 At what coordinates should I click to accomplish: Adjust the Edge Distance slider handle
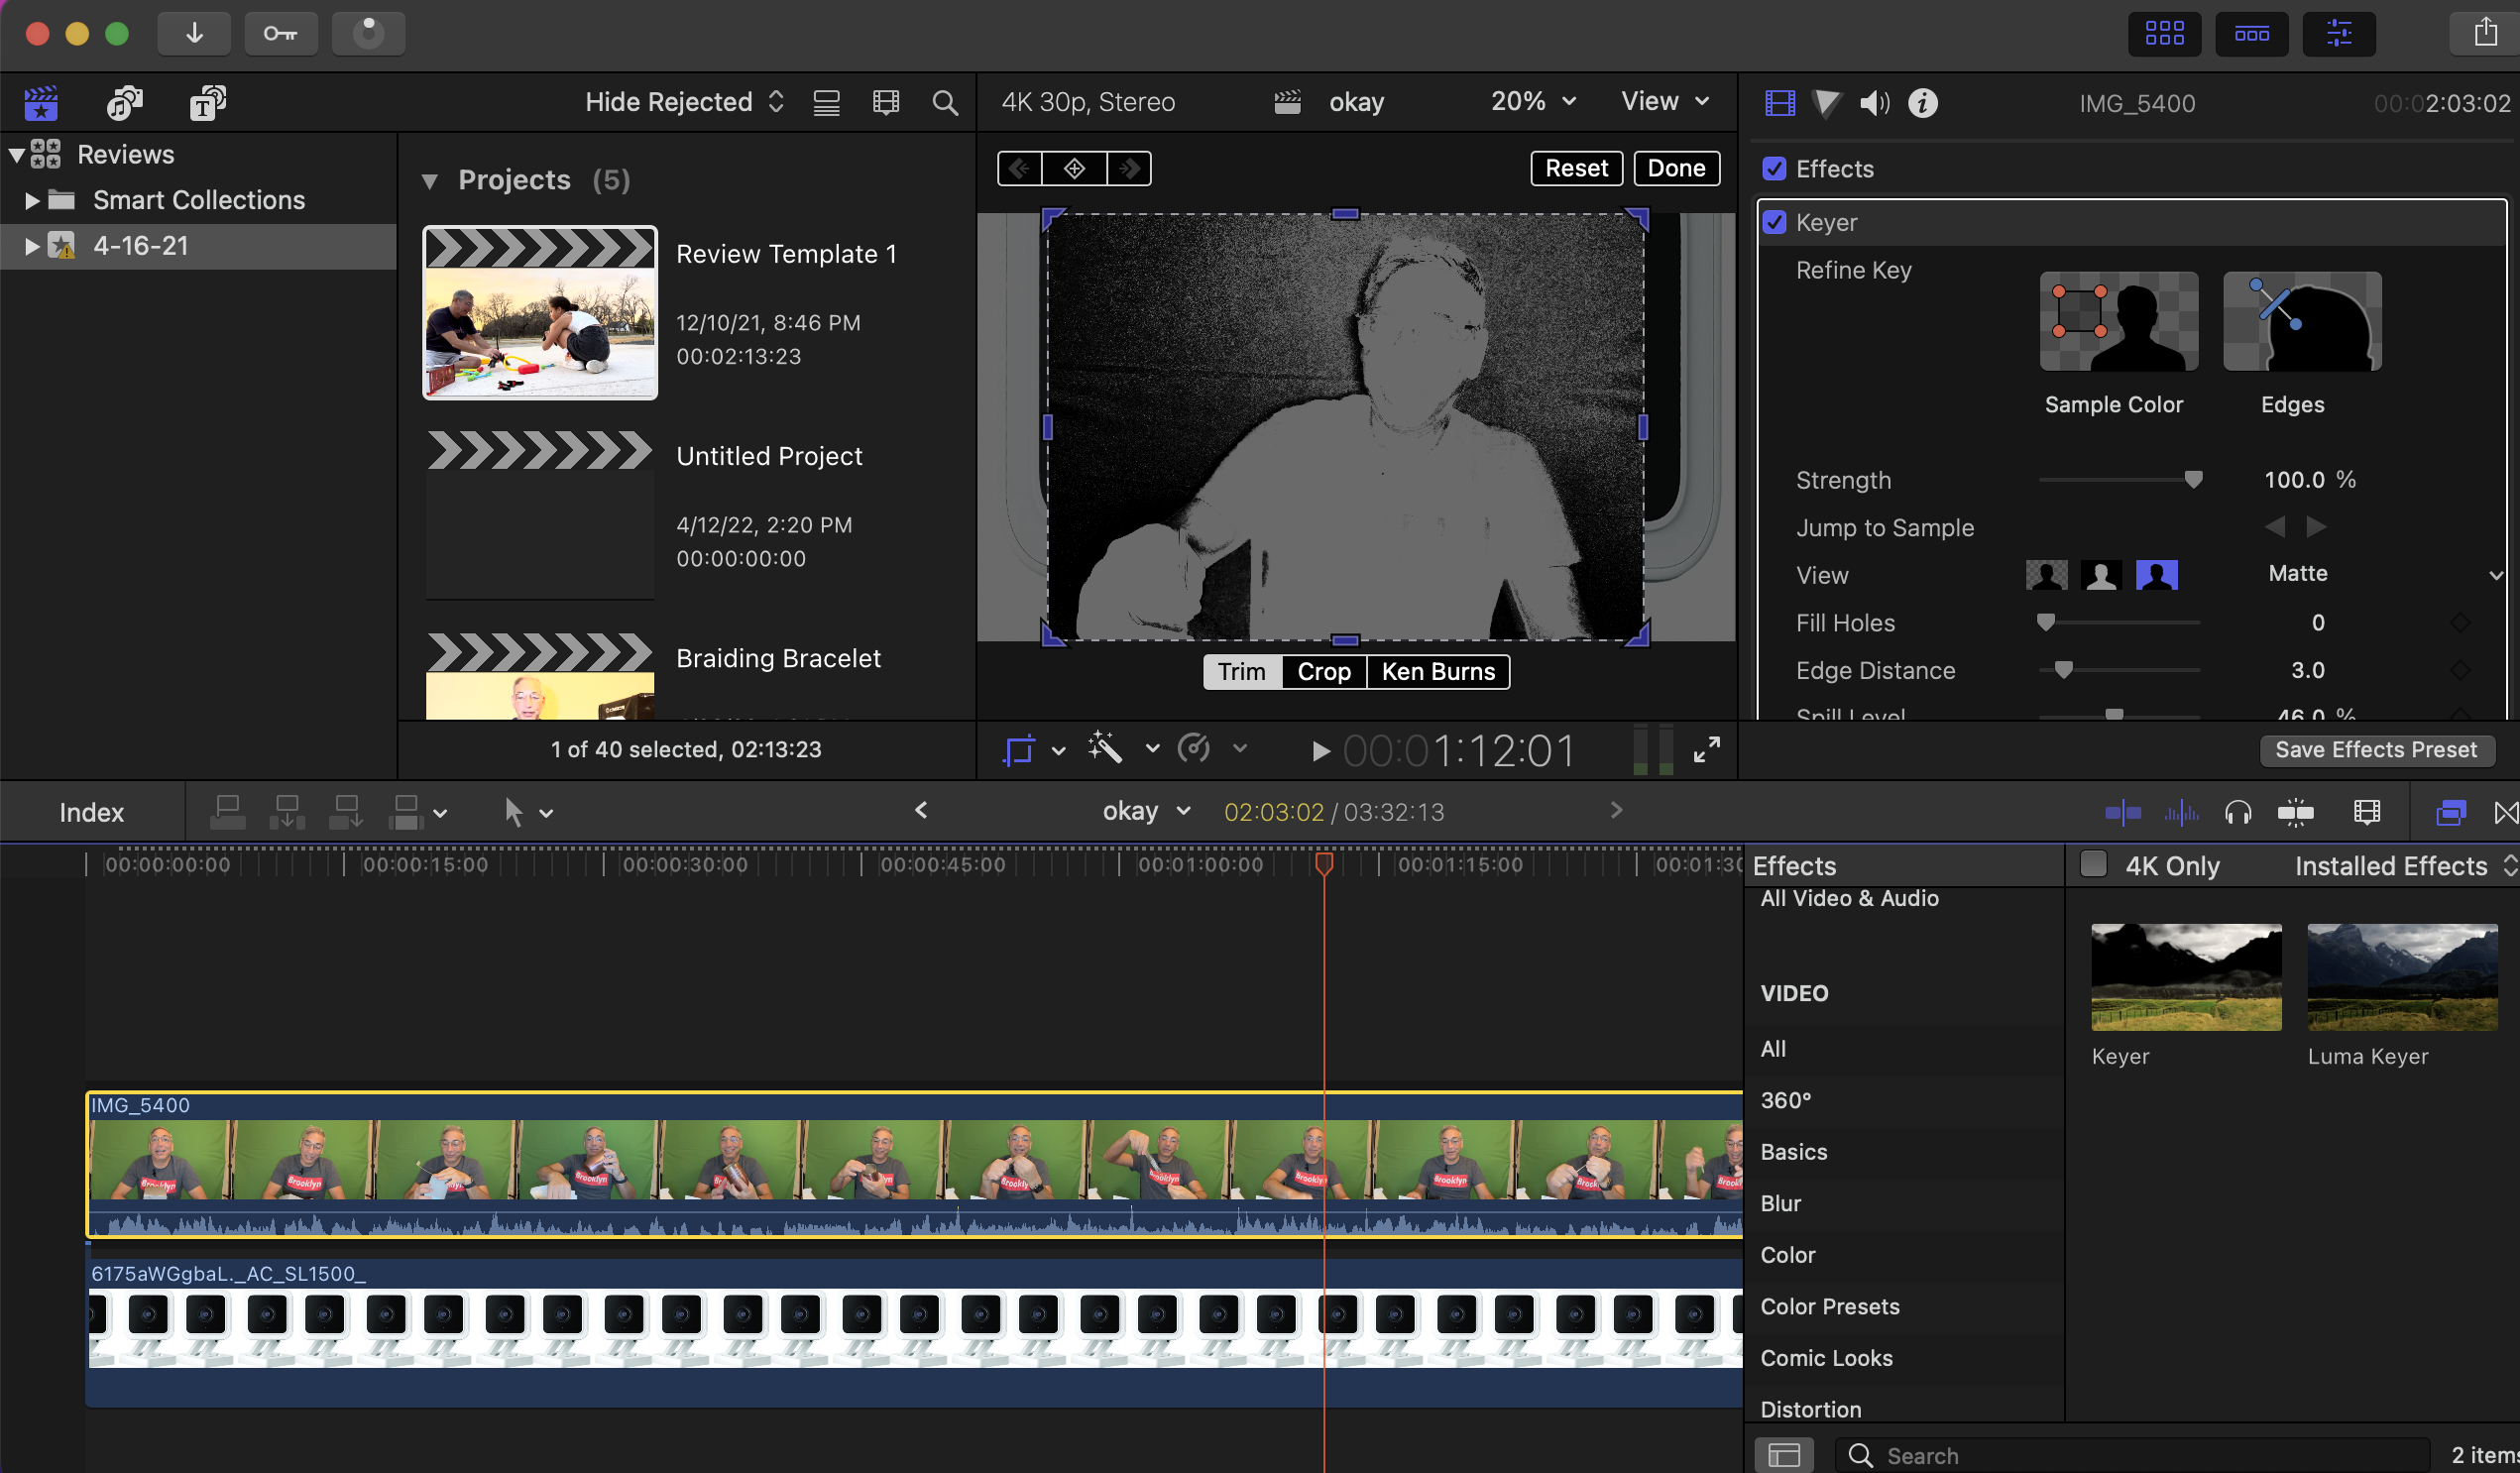[2063, 670]
